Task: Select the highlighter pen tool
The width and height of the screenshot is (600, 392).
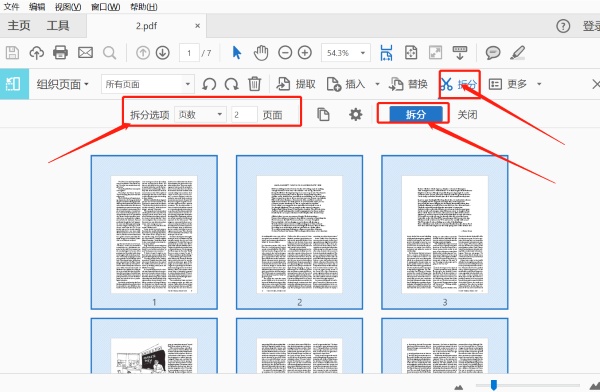Action: [x=517, y=53]
